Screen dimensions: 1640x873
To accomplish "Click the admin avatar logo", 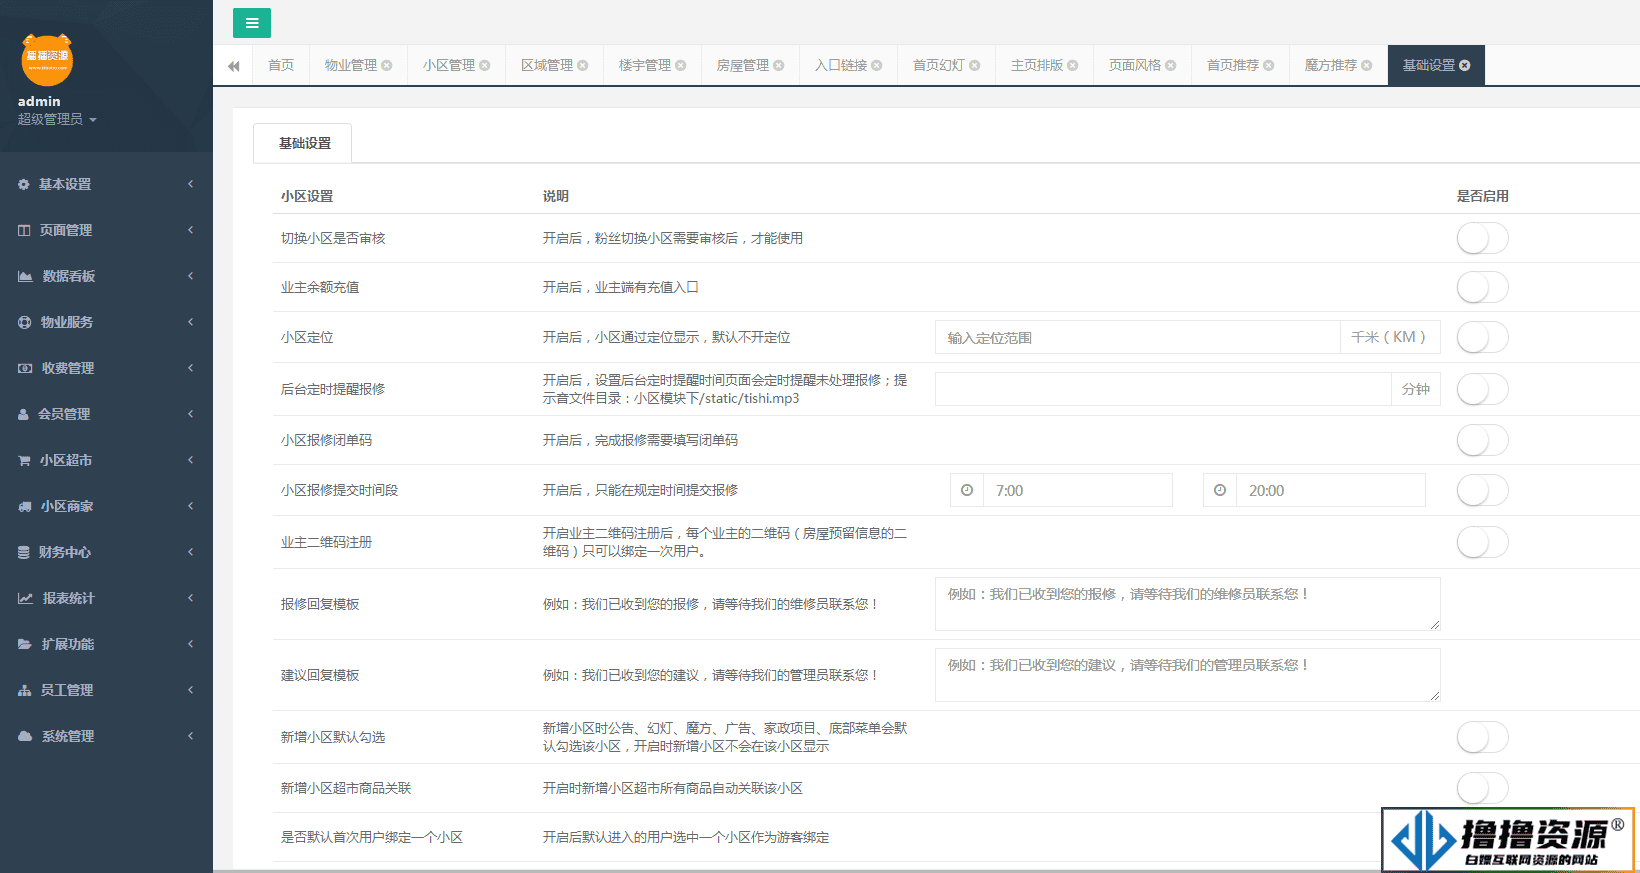I will [x=47, y=60].
